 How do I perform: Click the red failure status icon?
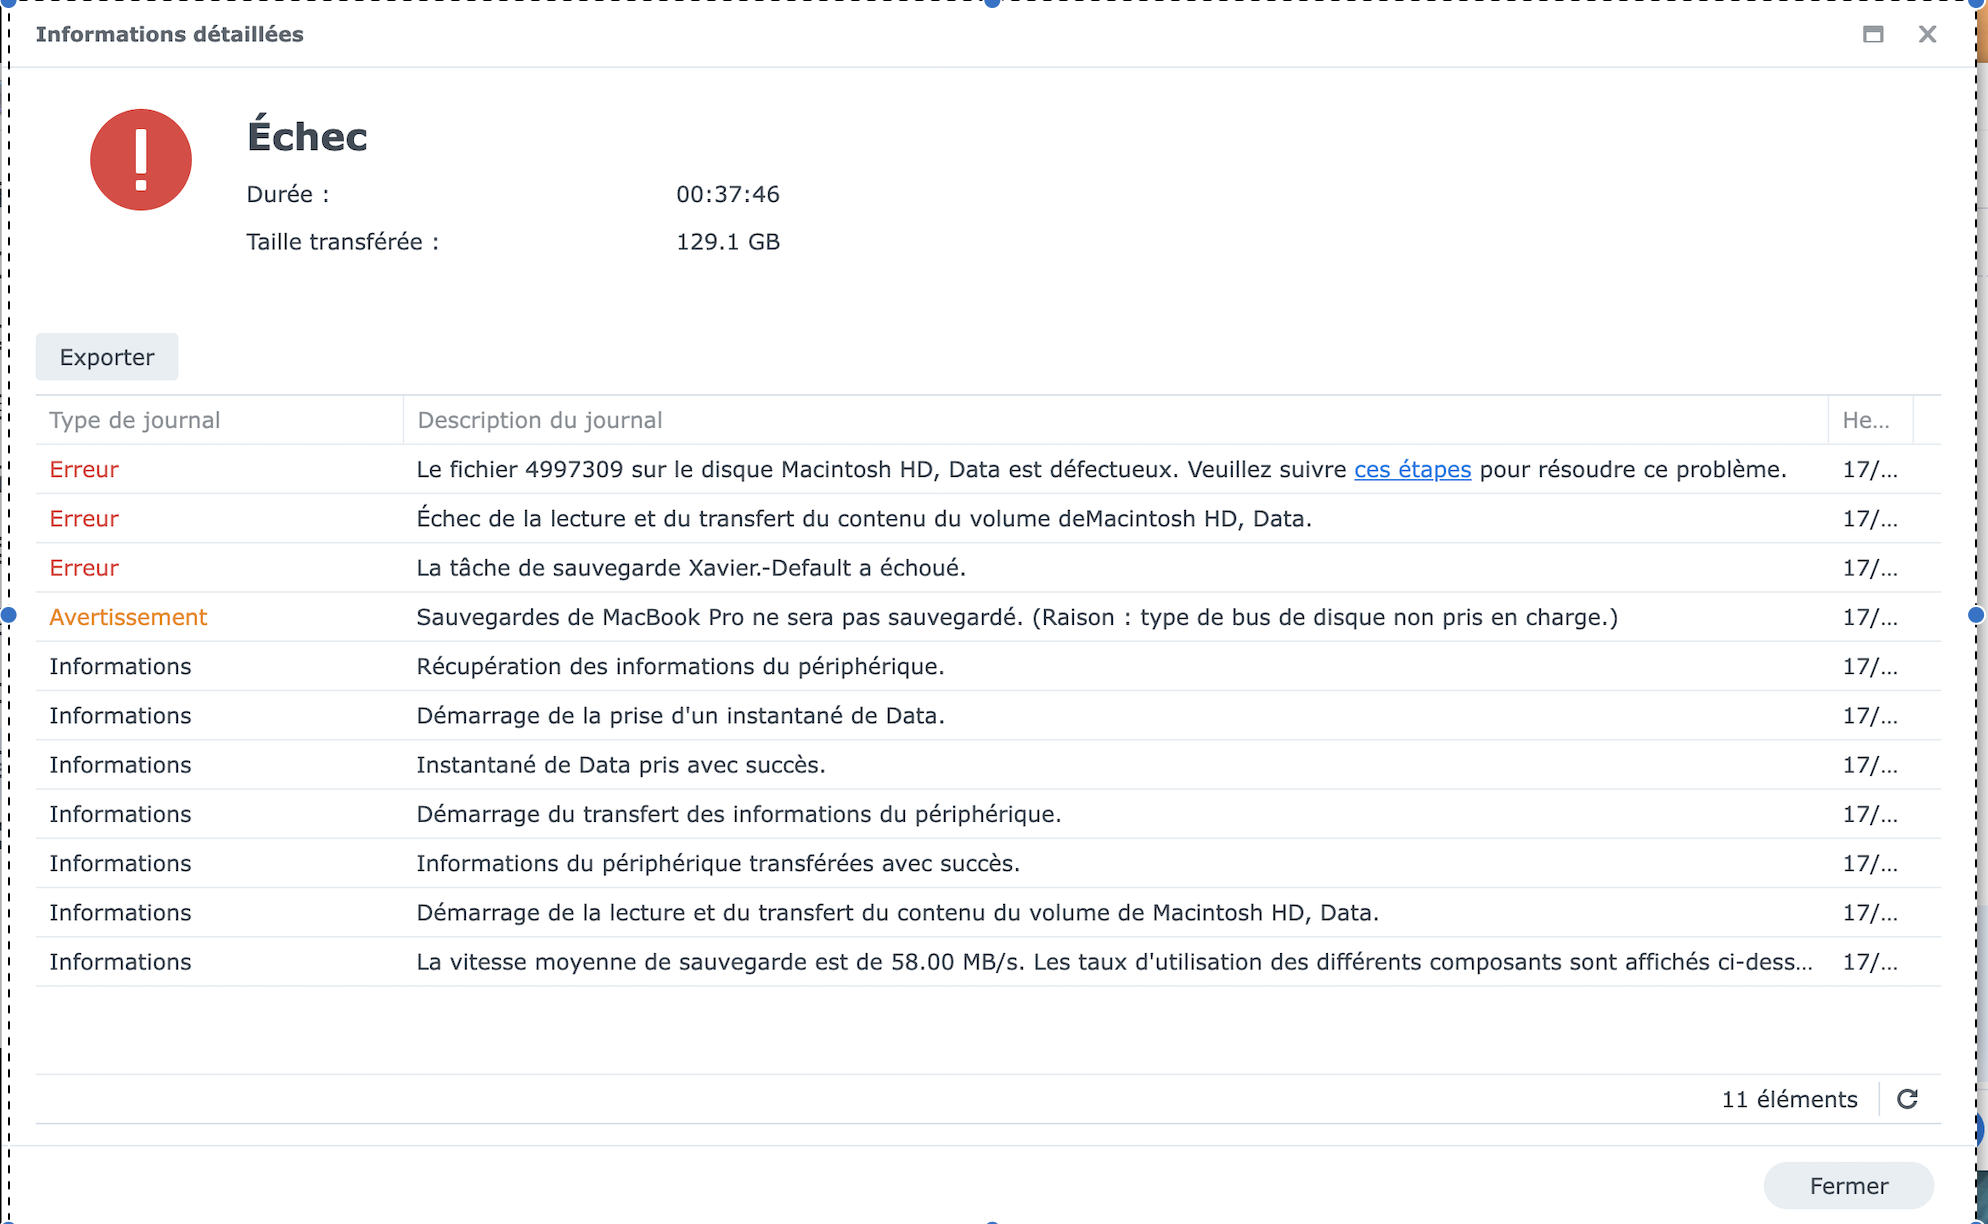(141, 160)
